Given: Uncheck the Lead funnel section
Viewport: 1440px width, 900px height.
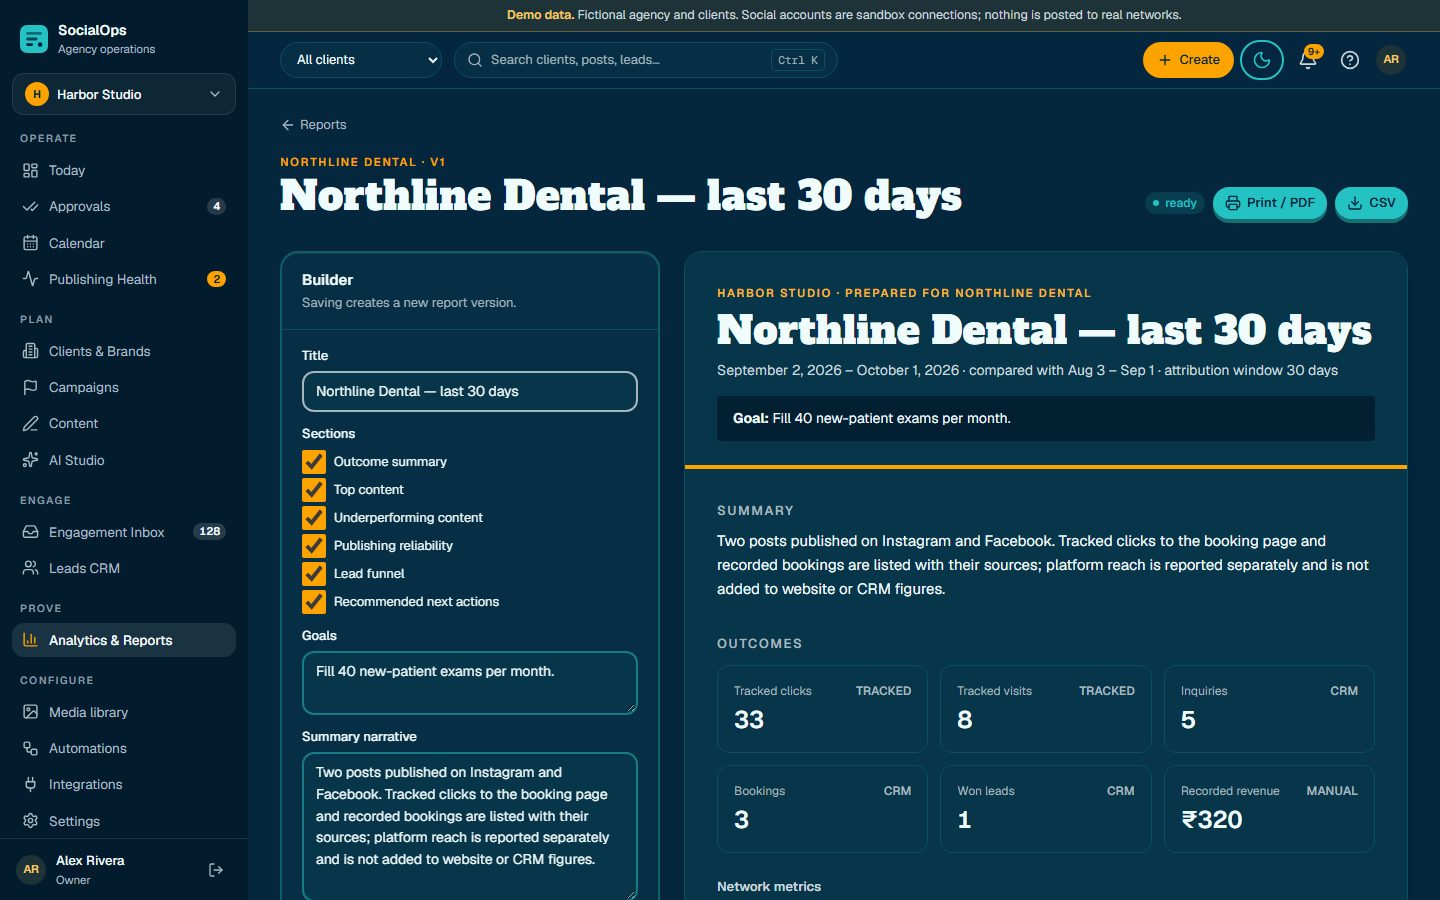Looking at the screenshot, I should pyautogui.click(x=314, y=574).
